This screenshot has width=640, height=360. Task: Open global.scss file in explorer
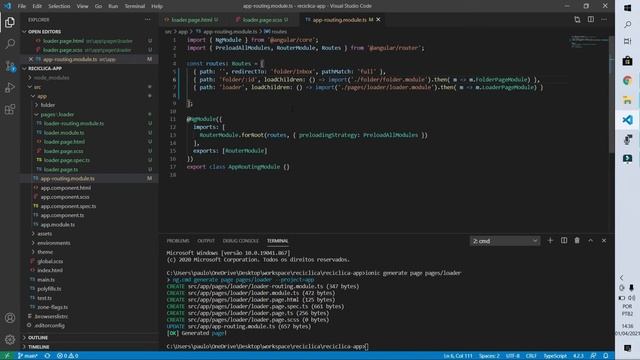[x=50, y=261]
